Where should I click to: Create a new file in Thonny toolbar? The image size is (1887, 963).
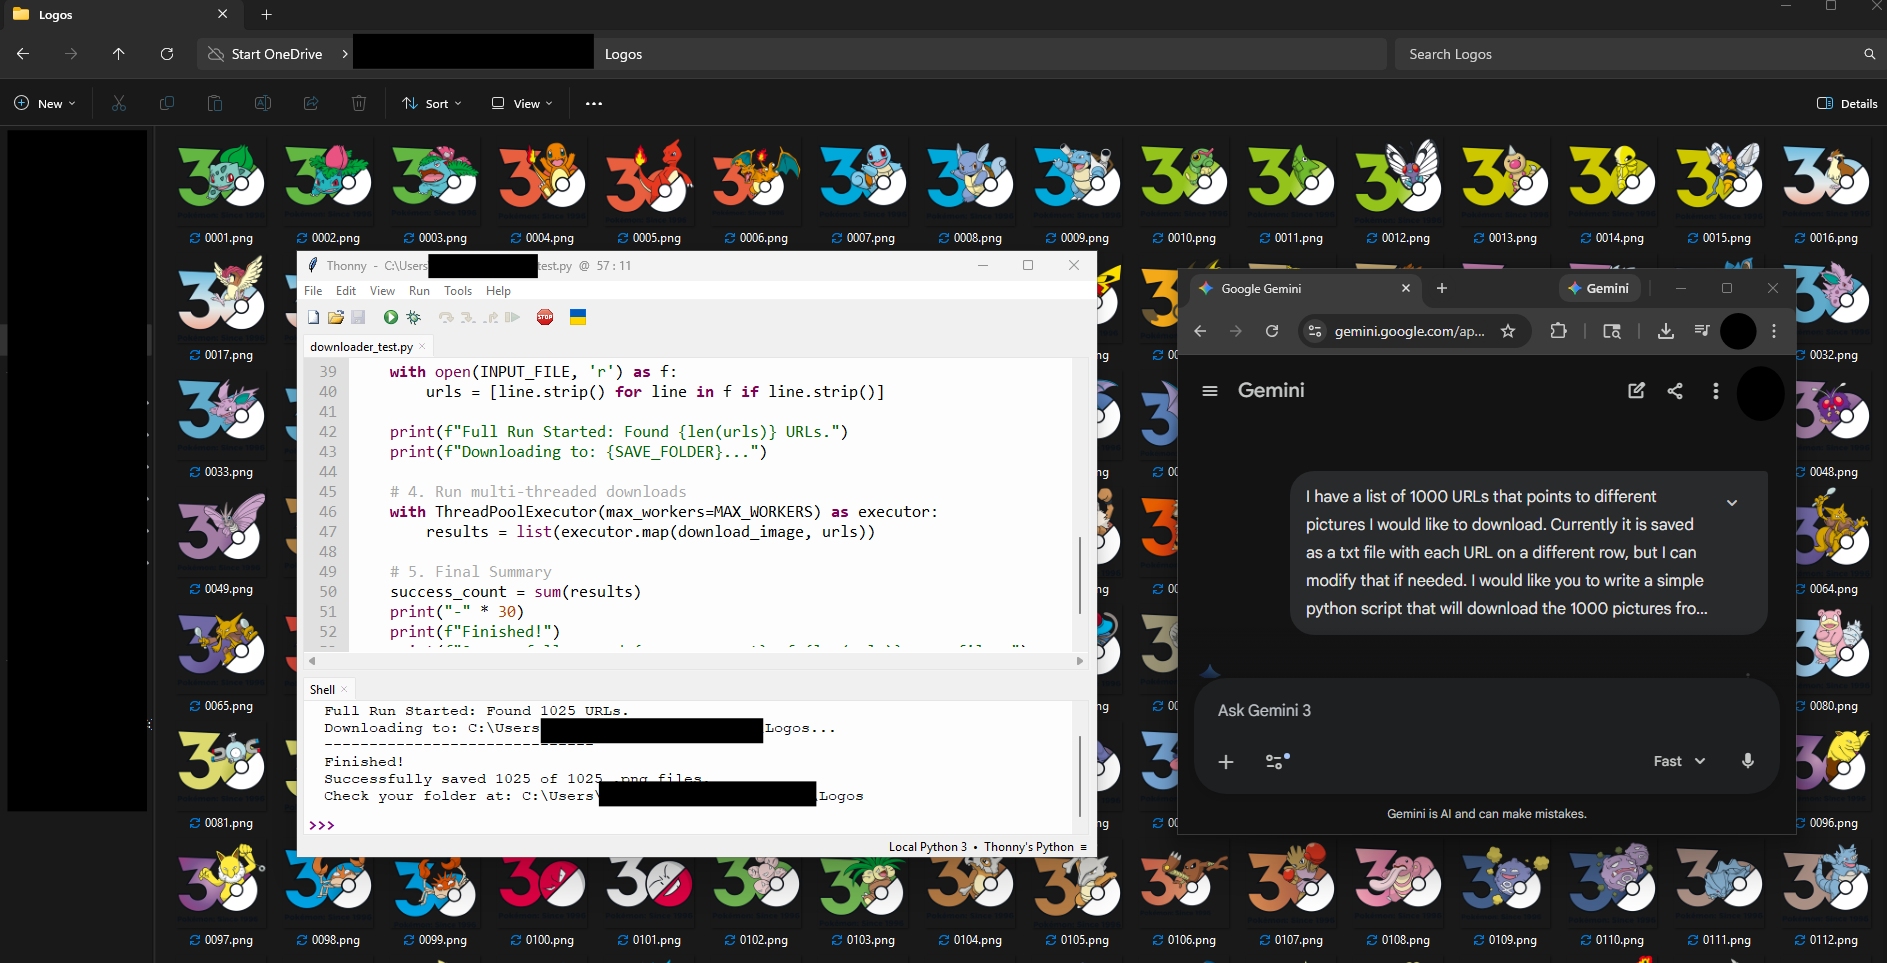pyautogui.click(x=313, y=317)
